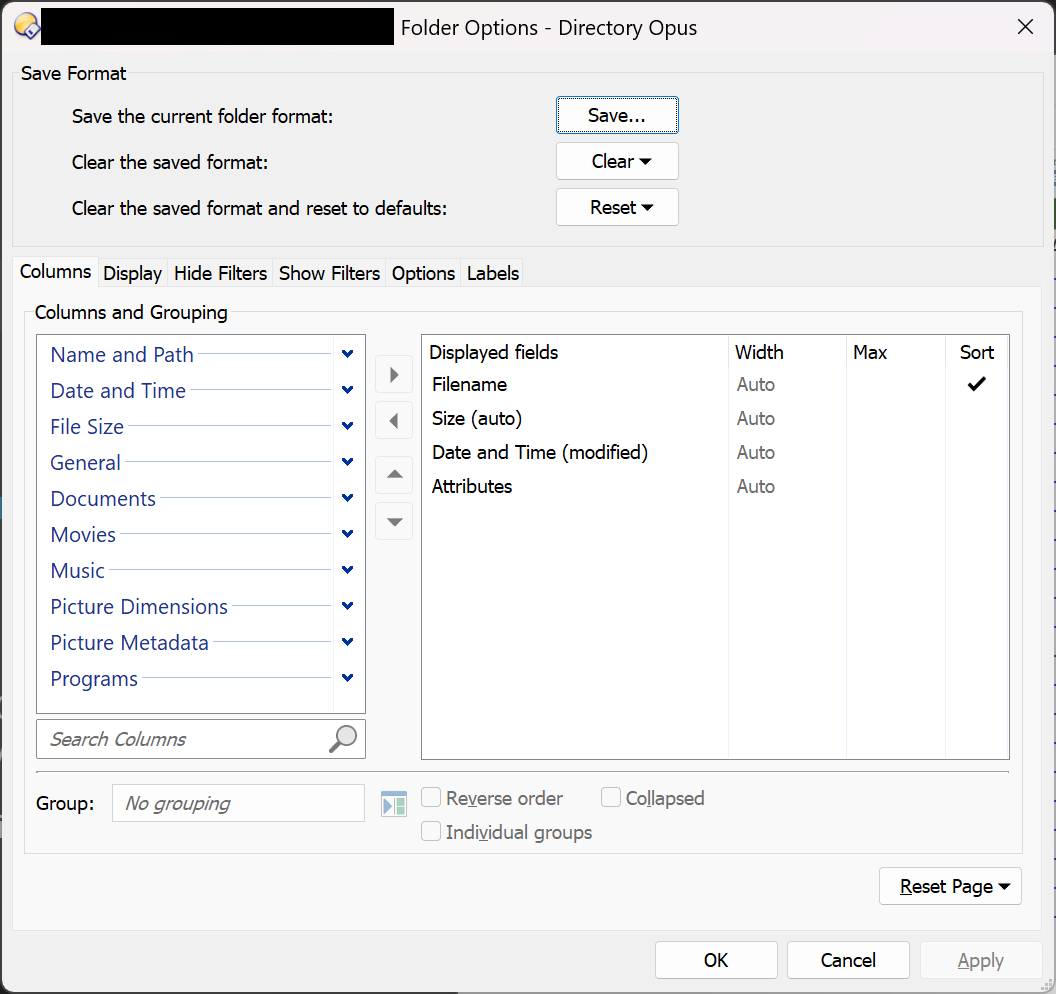Click the remove column left-arrow button
Viewport: 1056px width, 994px height.
pyautogui.click(x=394, y=421)
